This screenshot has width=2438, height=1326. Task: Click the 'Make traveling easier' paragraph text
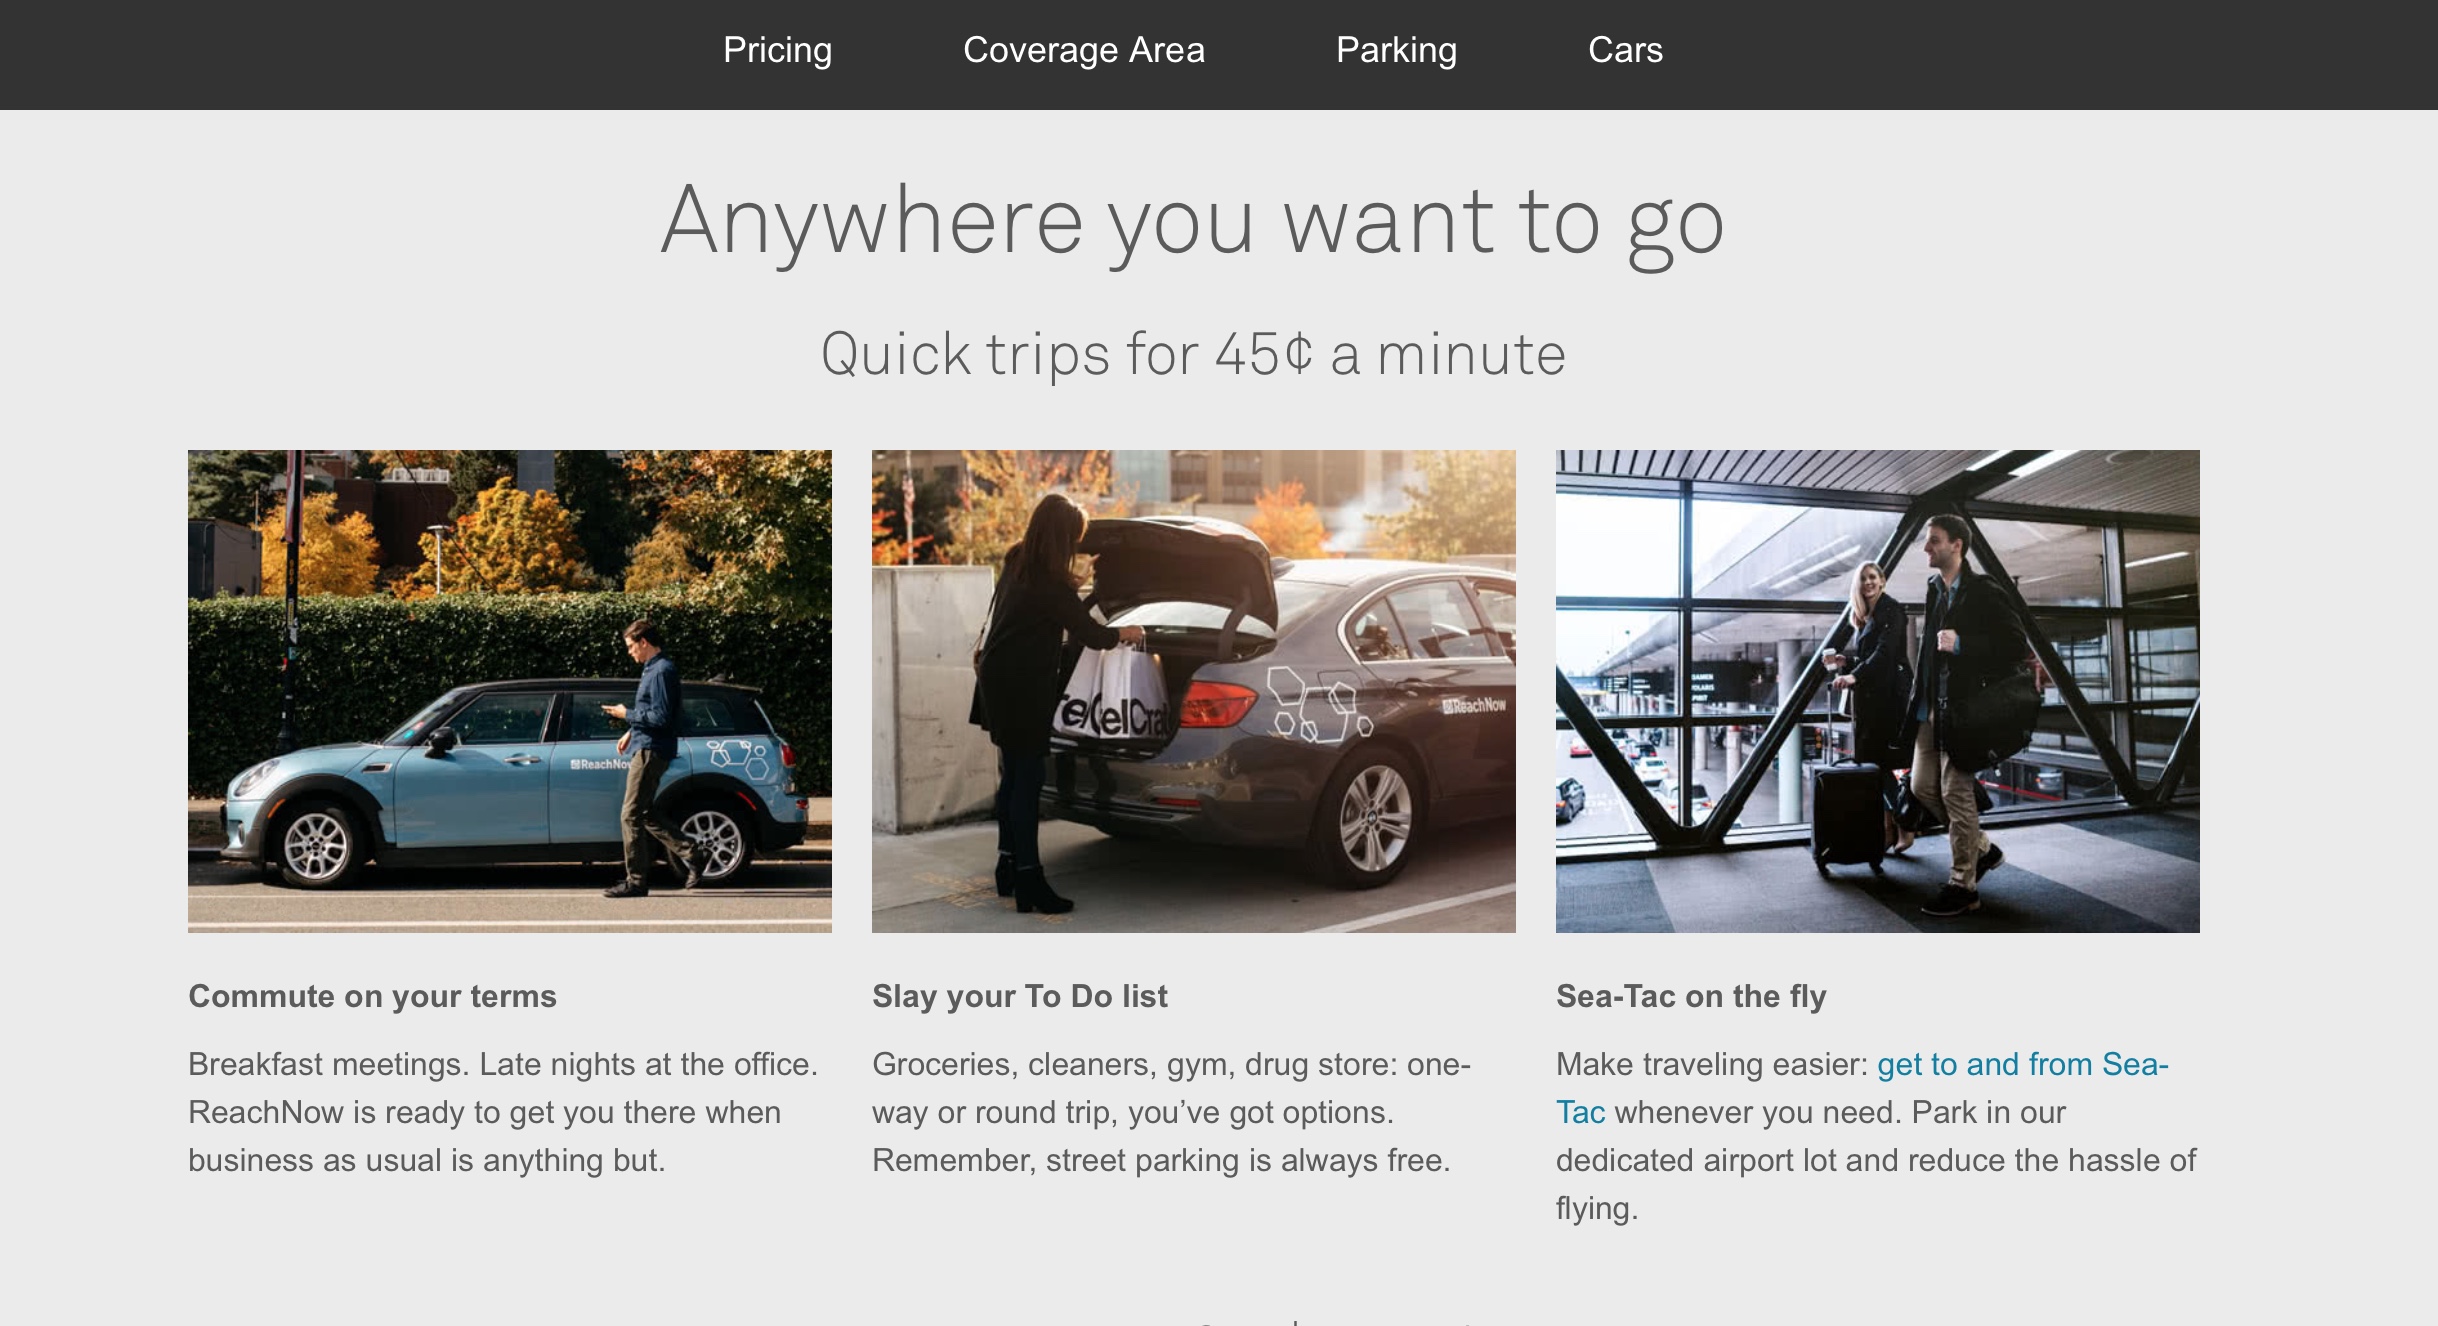(1876, 1136)
